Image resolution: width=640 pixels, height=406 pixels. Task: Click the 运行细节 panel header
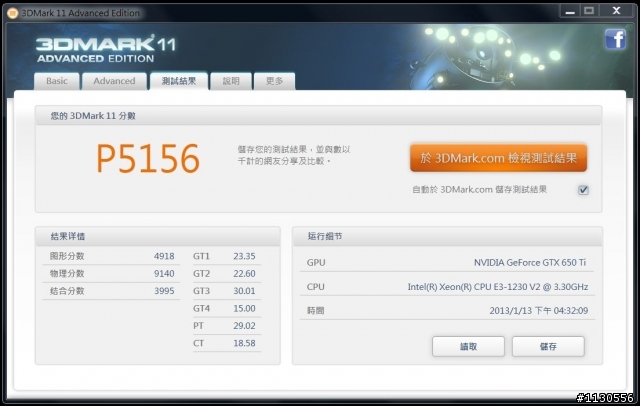click(447, 236)
